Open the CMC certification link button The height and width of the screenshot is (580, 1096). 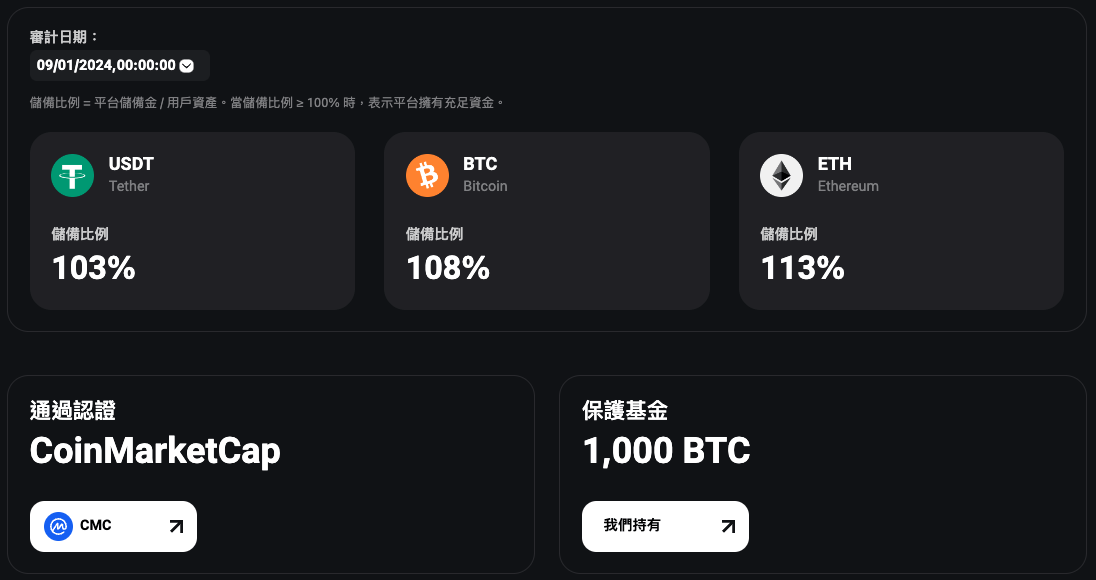tap(113, 526)
